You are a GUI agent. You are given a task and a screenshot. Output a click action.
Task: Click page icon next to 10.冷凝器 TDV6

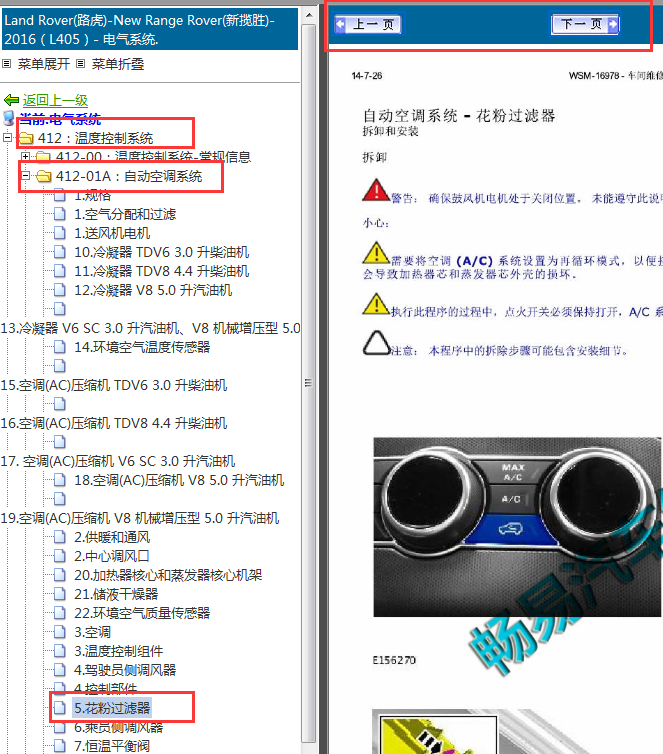click(x=60, y=252)
